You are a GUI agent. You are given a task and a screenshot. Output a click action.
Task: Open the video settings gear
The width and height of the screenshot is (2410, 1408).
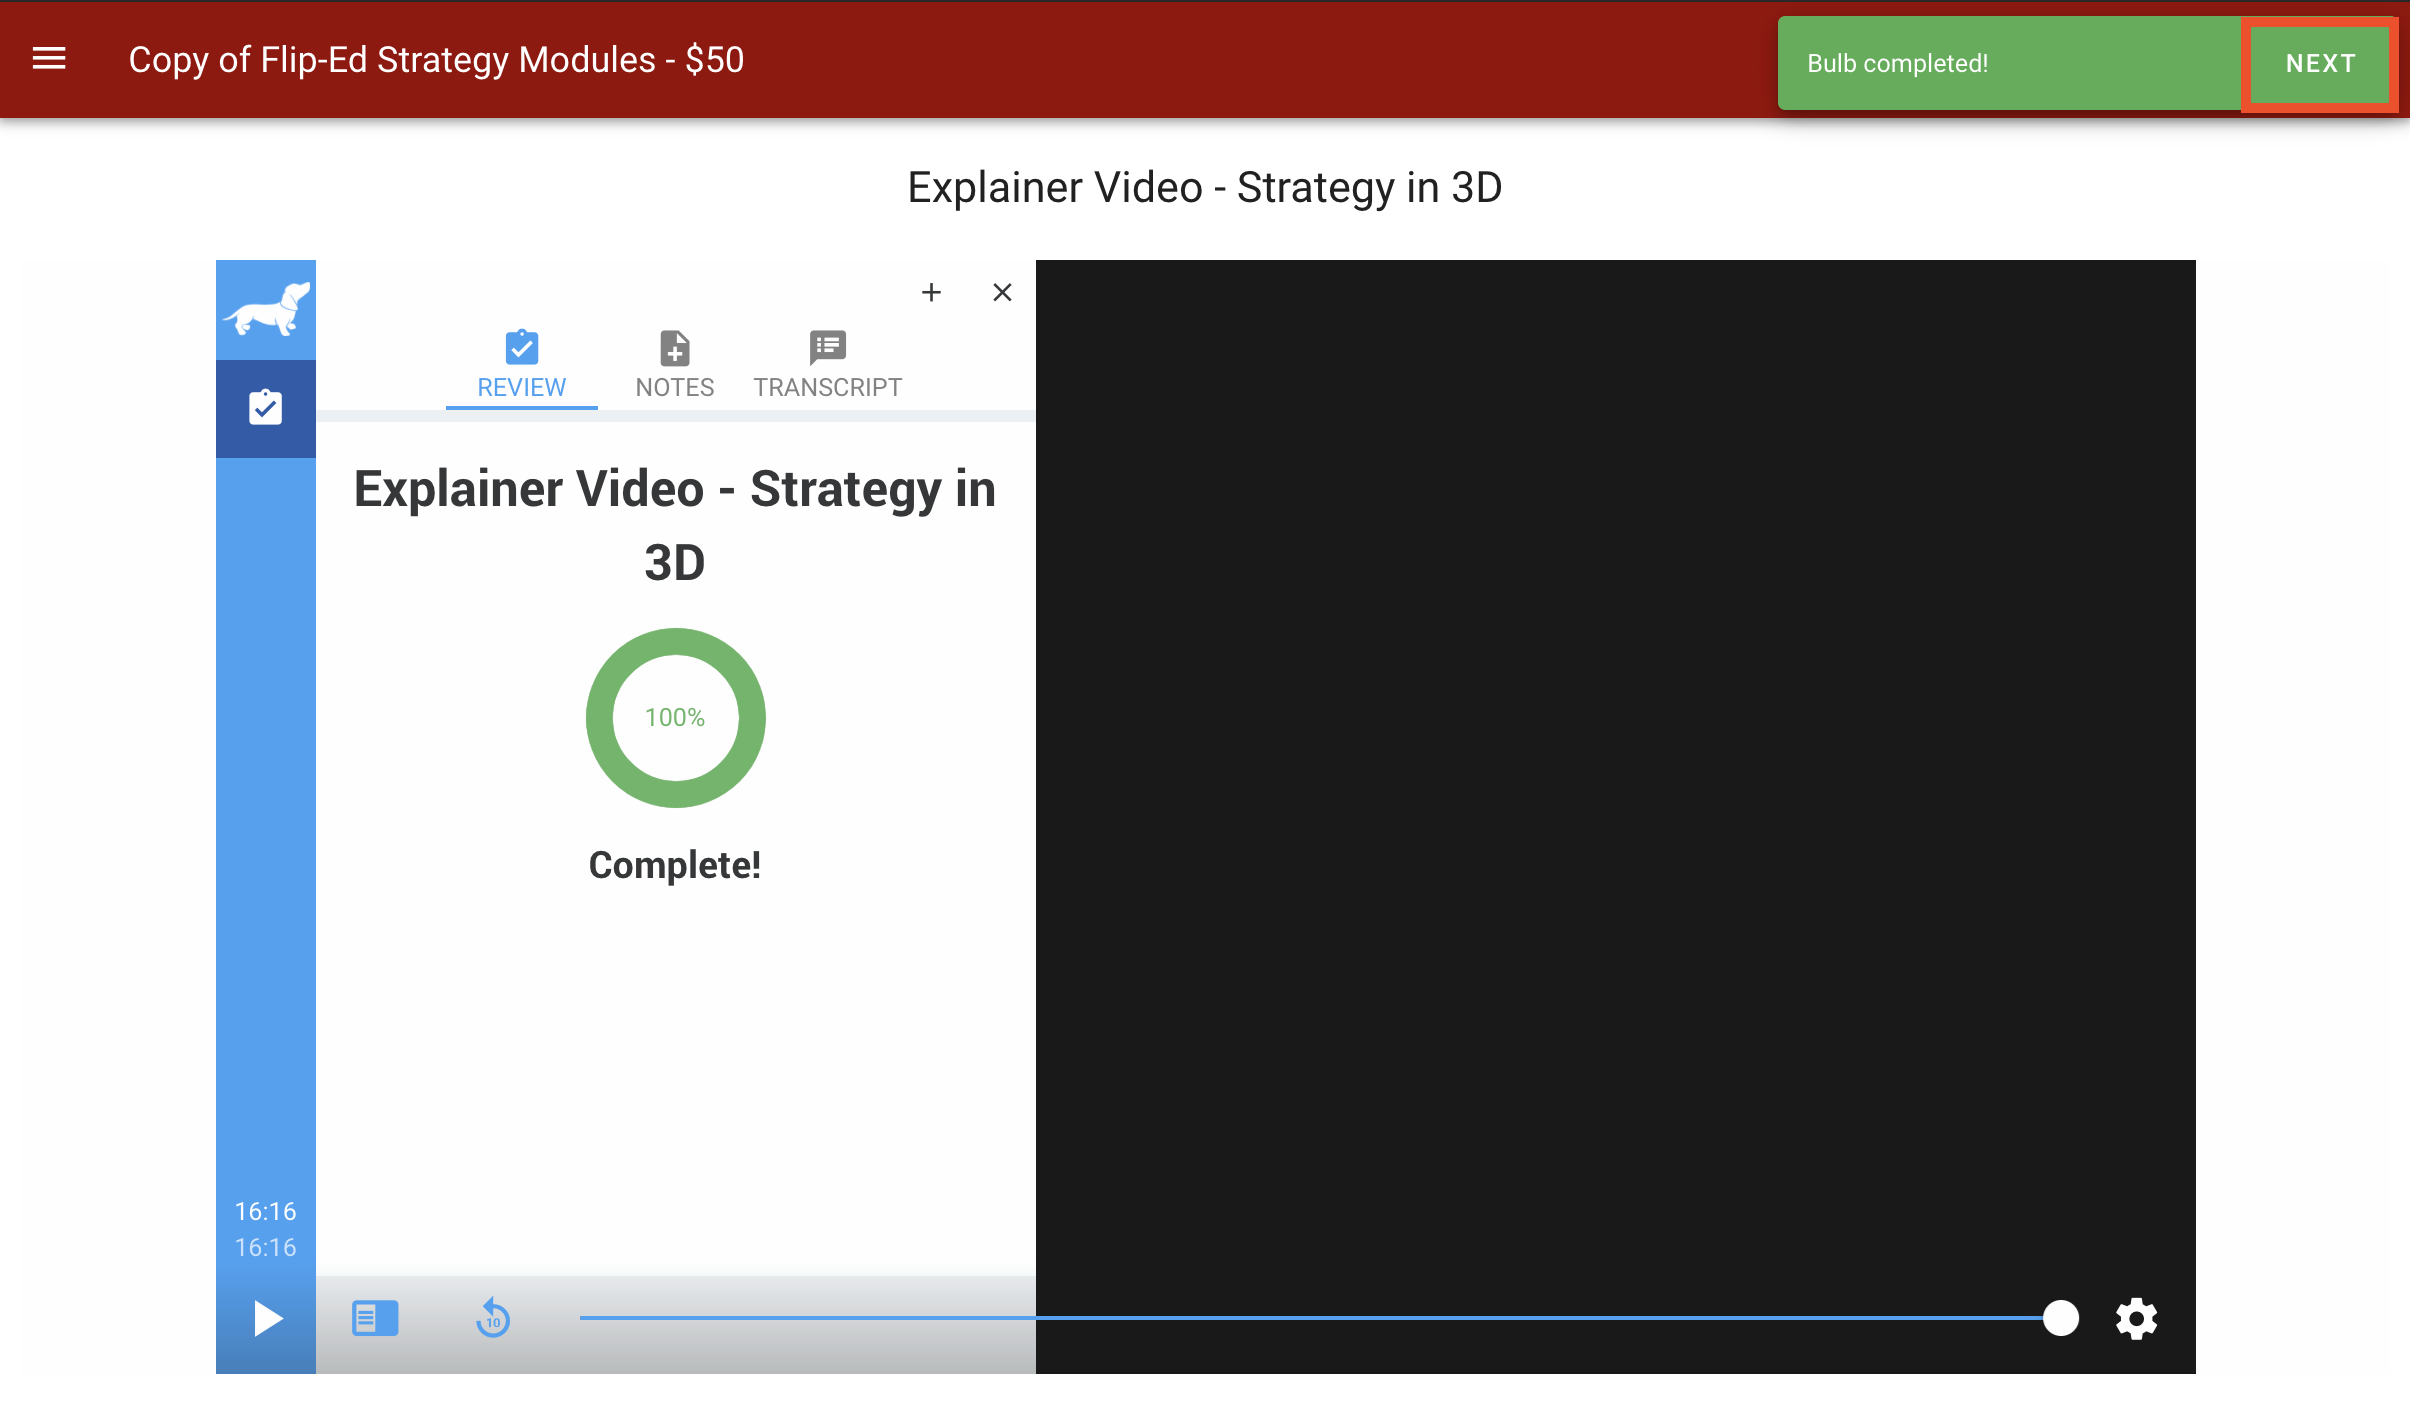(2136, 1318)
